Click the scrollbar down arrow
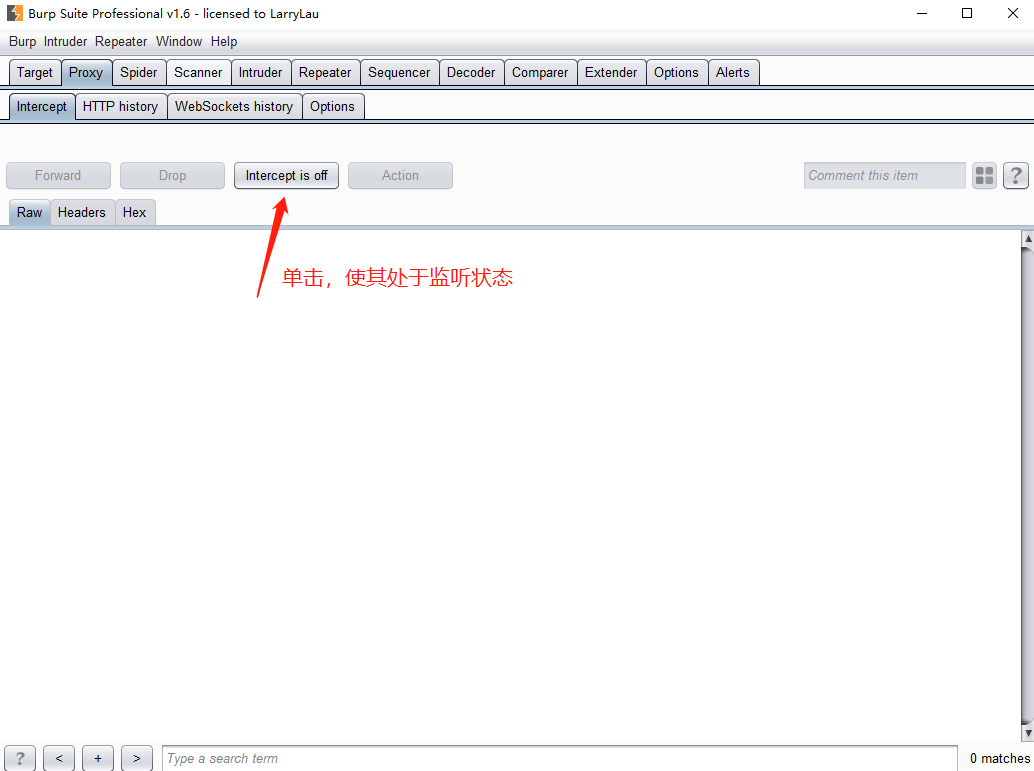This screenshot has height=771, width=1034. pyautogui.click(x=1027, y=733)
